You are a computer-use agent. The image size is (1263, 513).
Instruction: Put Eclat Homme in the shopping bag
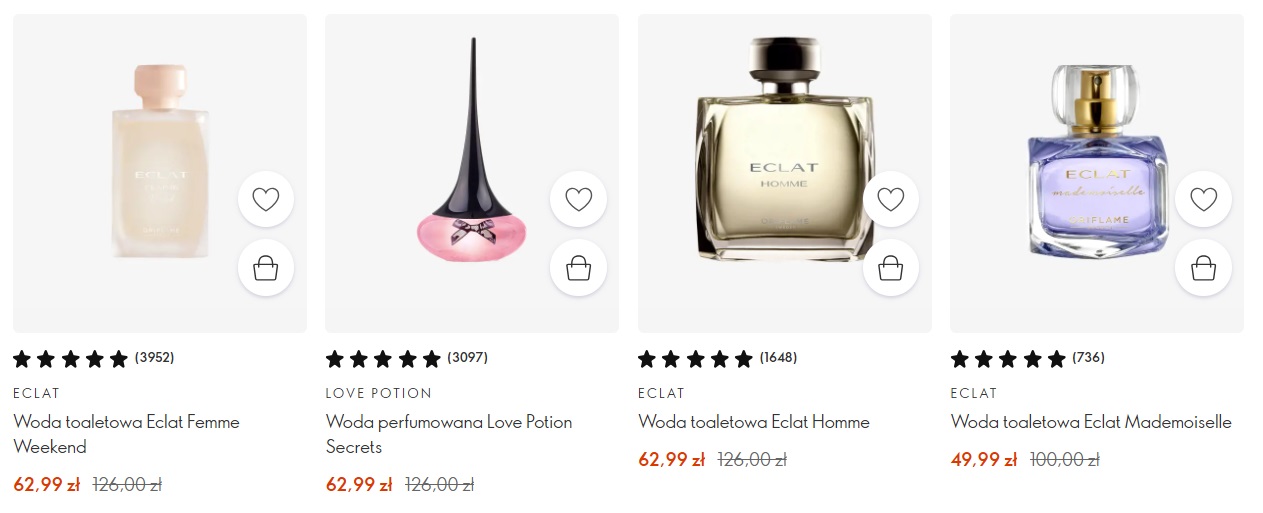pos(890,267)
